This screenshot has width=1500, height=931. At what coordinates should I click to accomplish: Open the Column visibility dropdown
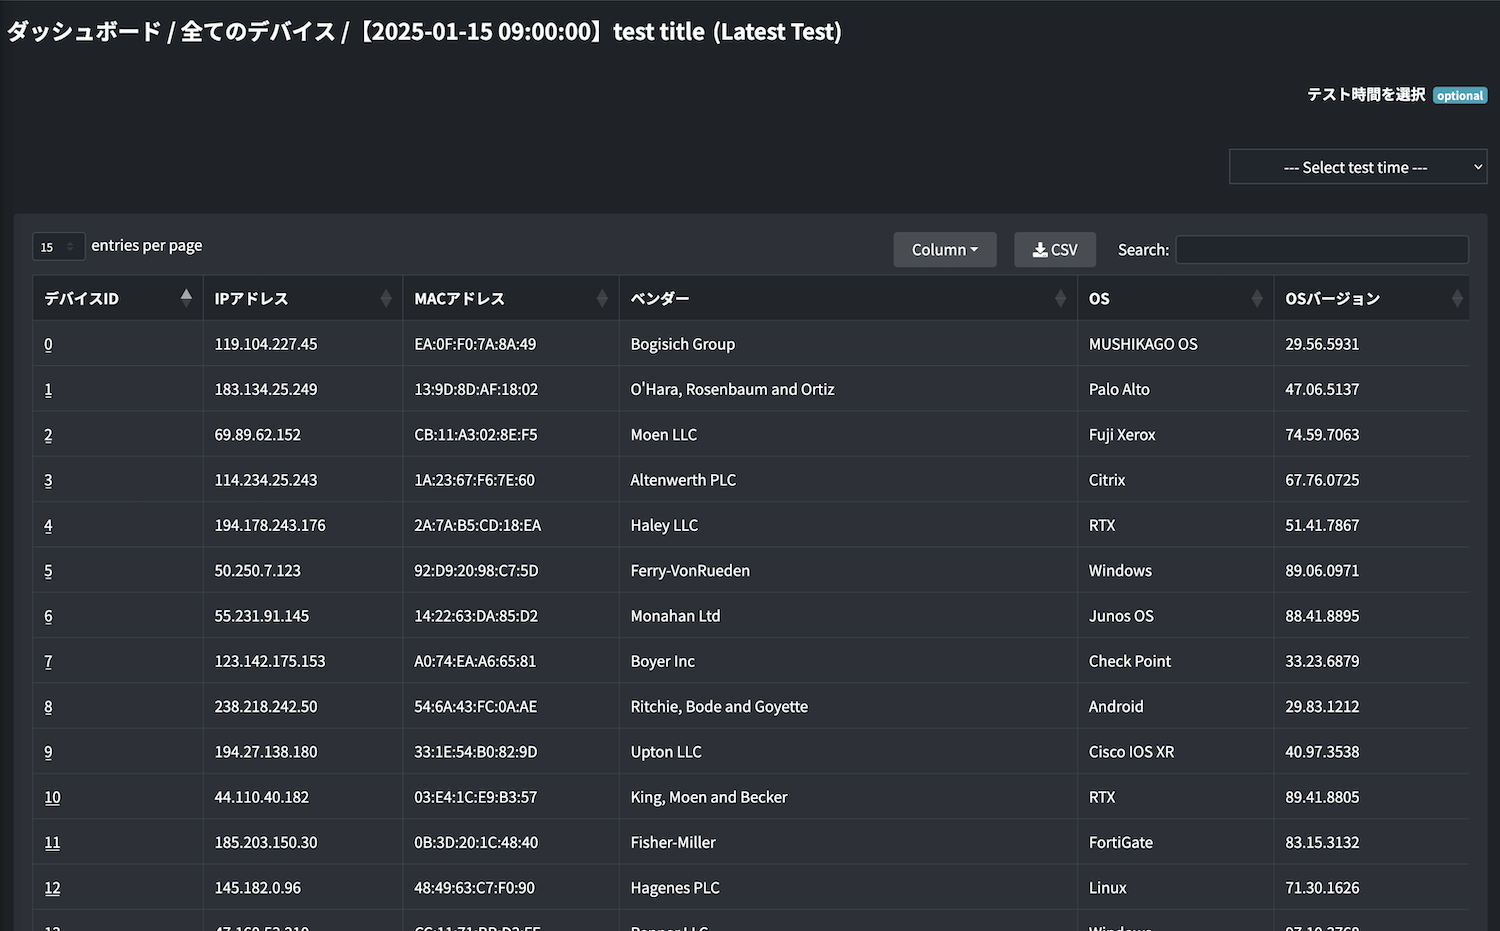(x=944, y=250)
